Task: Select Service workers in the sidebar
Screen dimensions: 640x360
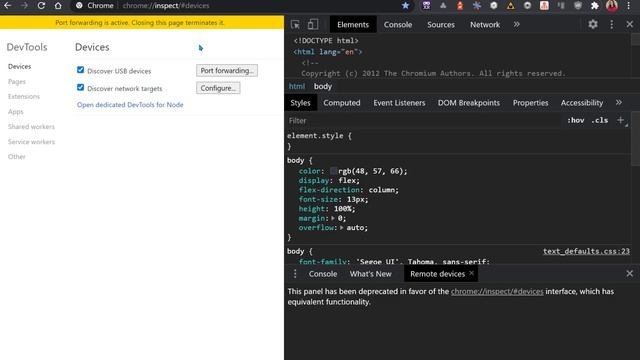Action: (31, 142)
